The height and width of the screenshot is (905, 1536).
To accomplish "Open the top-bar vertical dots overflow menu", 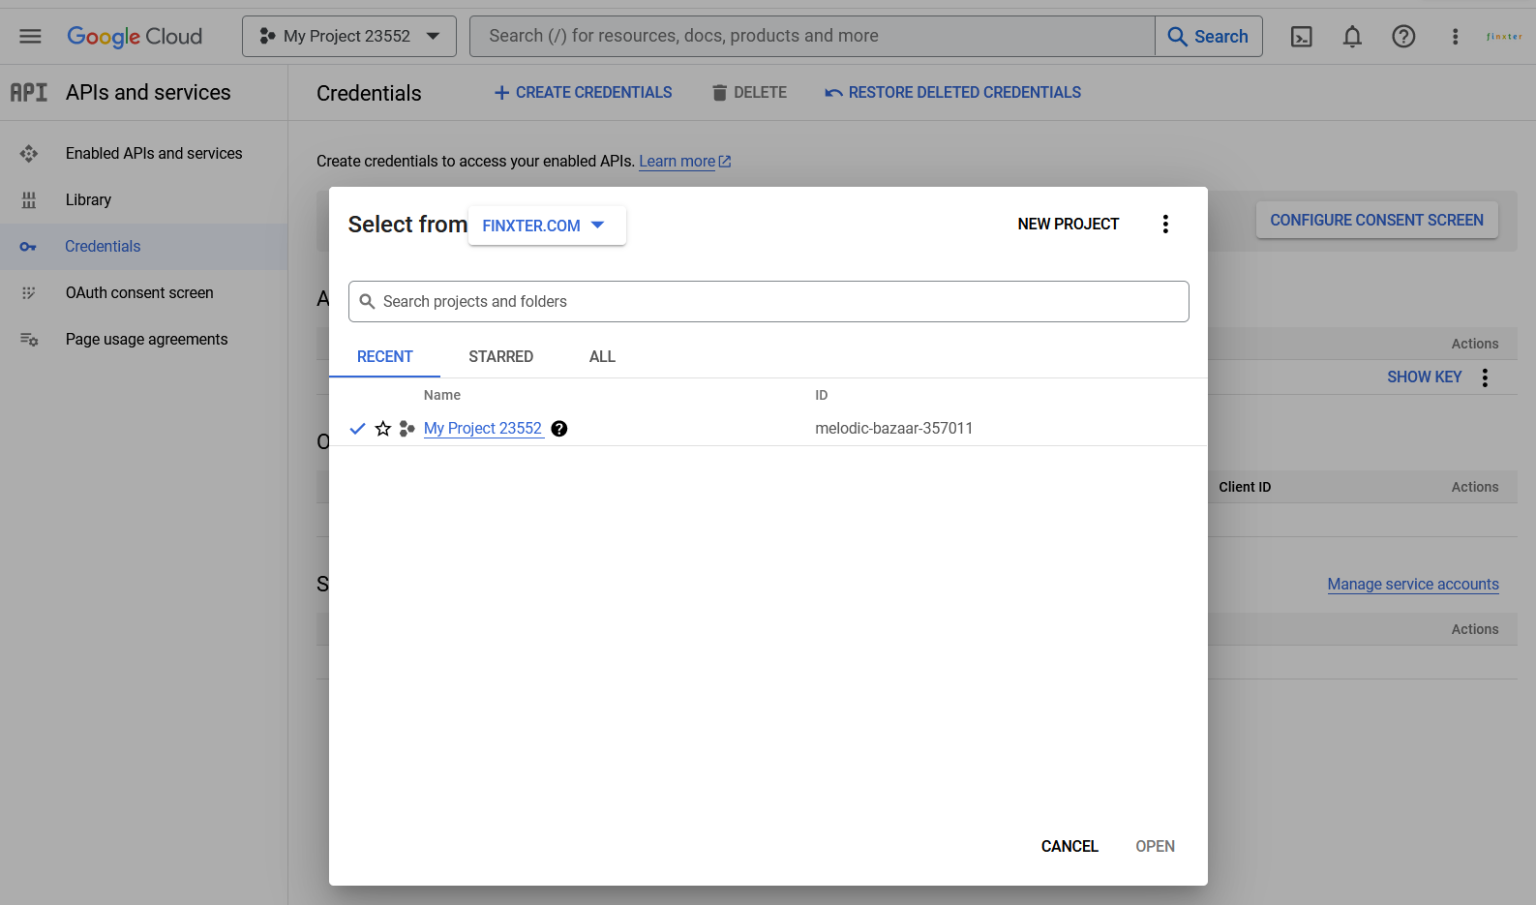I will [1455, 36].
